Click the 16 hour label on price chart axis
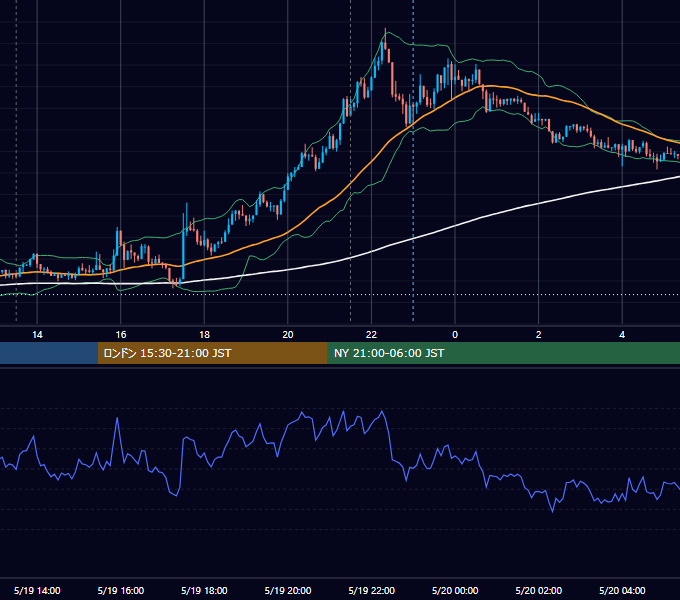This screenshot has width=680, height=600. pos(121,335)
